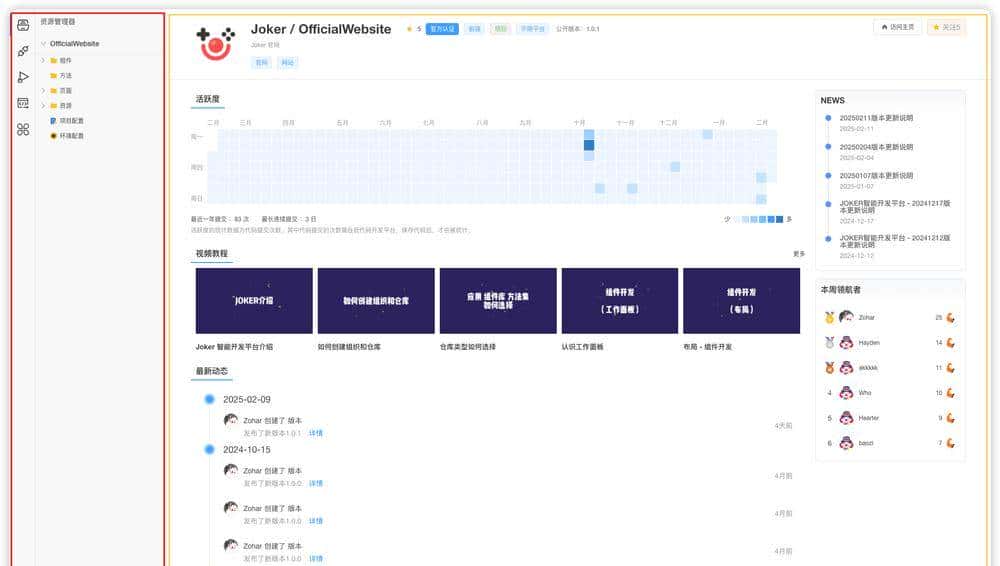Play the 如何创建组织和仓库 video thumbnail
The width and height of the screenshot is (1000, 566).
(x=376, y=301)
